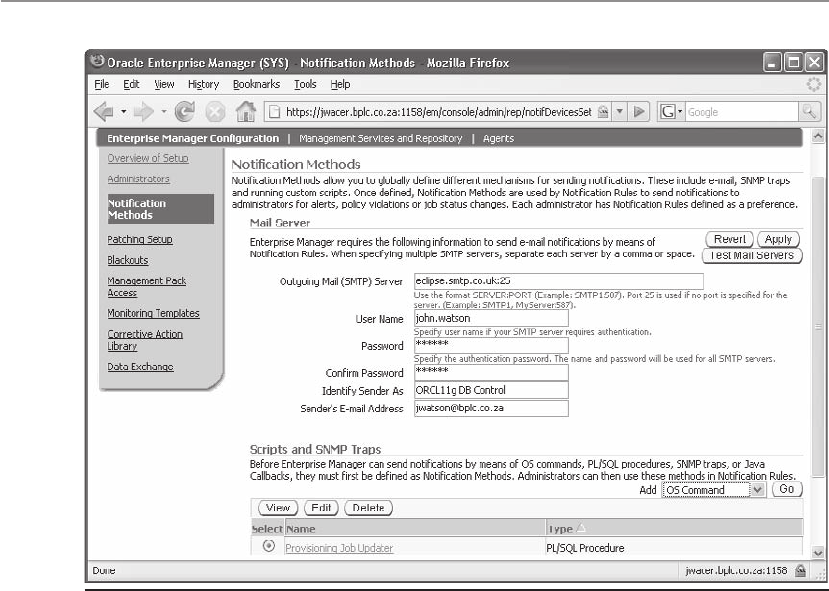The width and height of the screenshot is (829, 591).
Task: Click the Edit button above the table
Action: (x=321, y=508)
